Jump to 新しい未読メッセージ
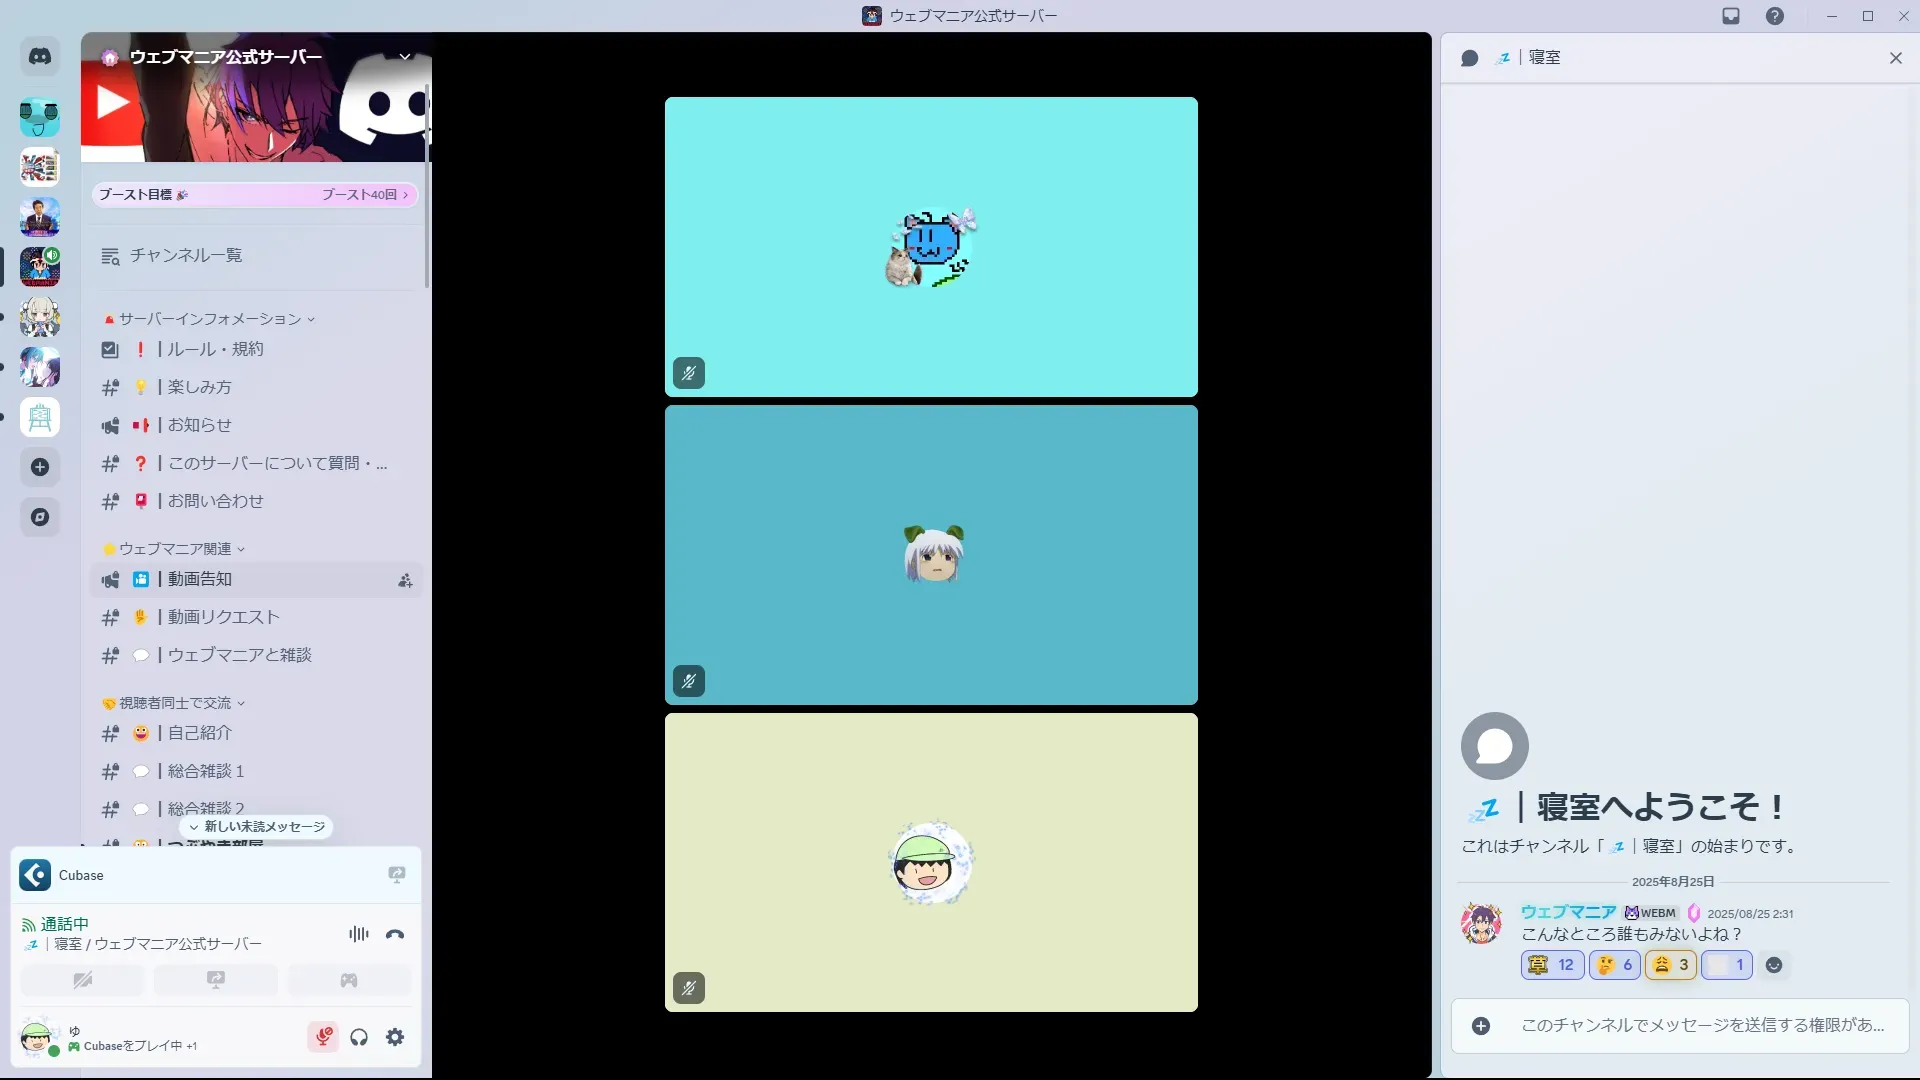 257,827
